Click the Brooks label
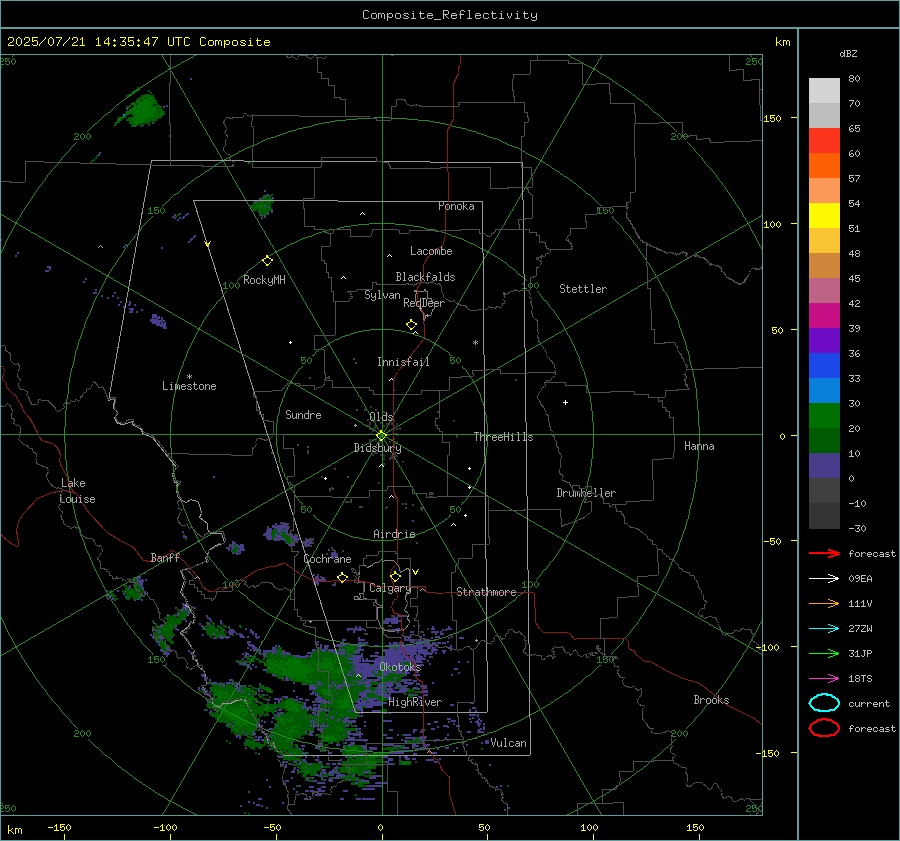 pyautogui.click(x=711, y=700)
